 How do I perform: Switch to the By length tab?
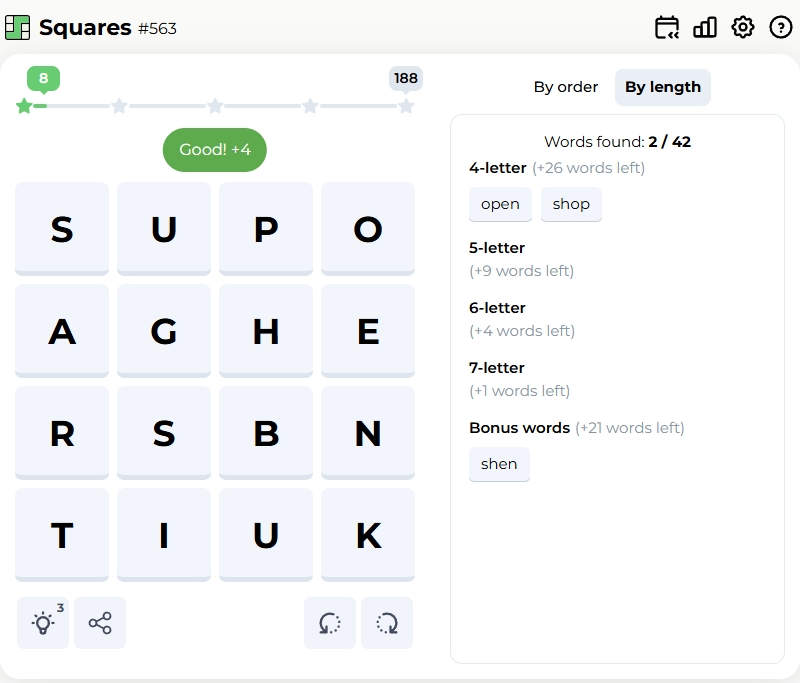point(663,87)
